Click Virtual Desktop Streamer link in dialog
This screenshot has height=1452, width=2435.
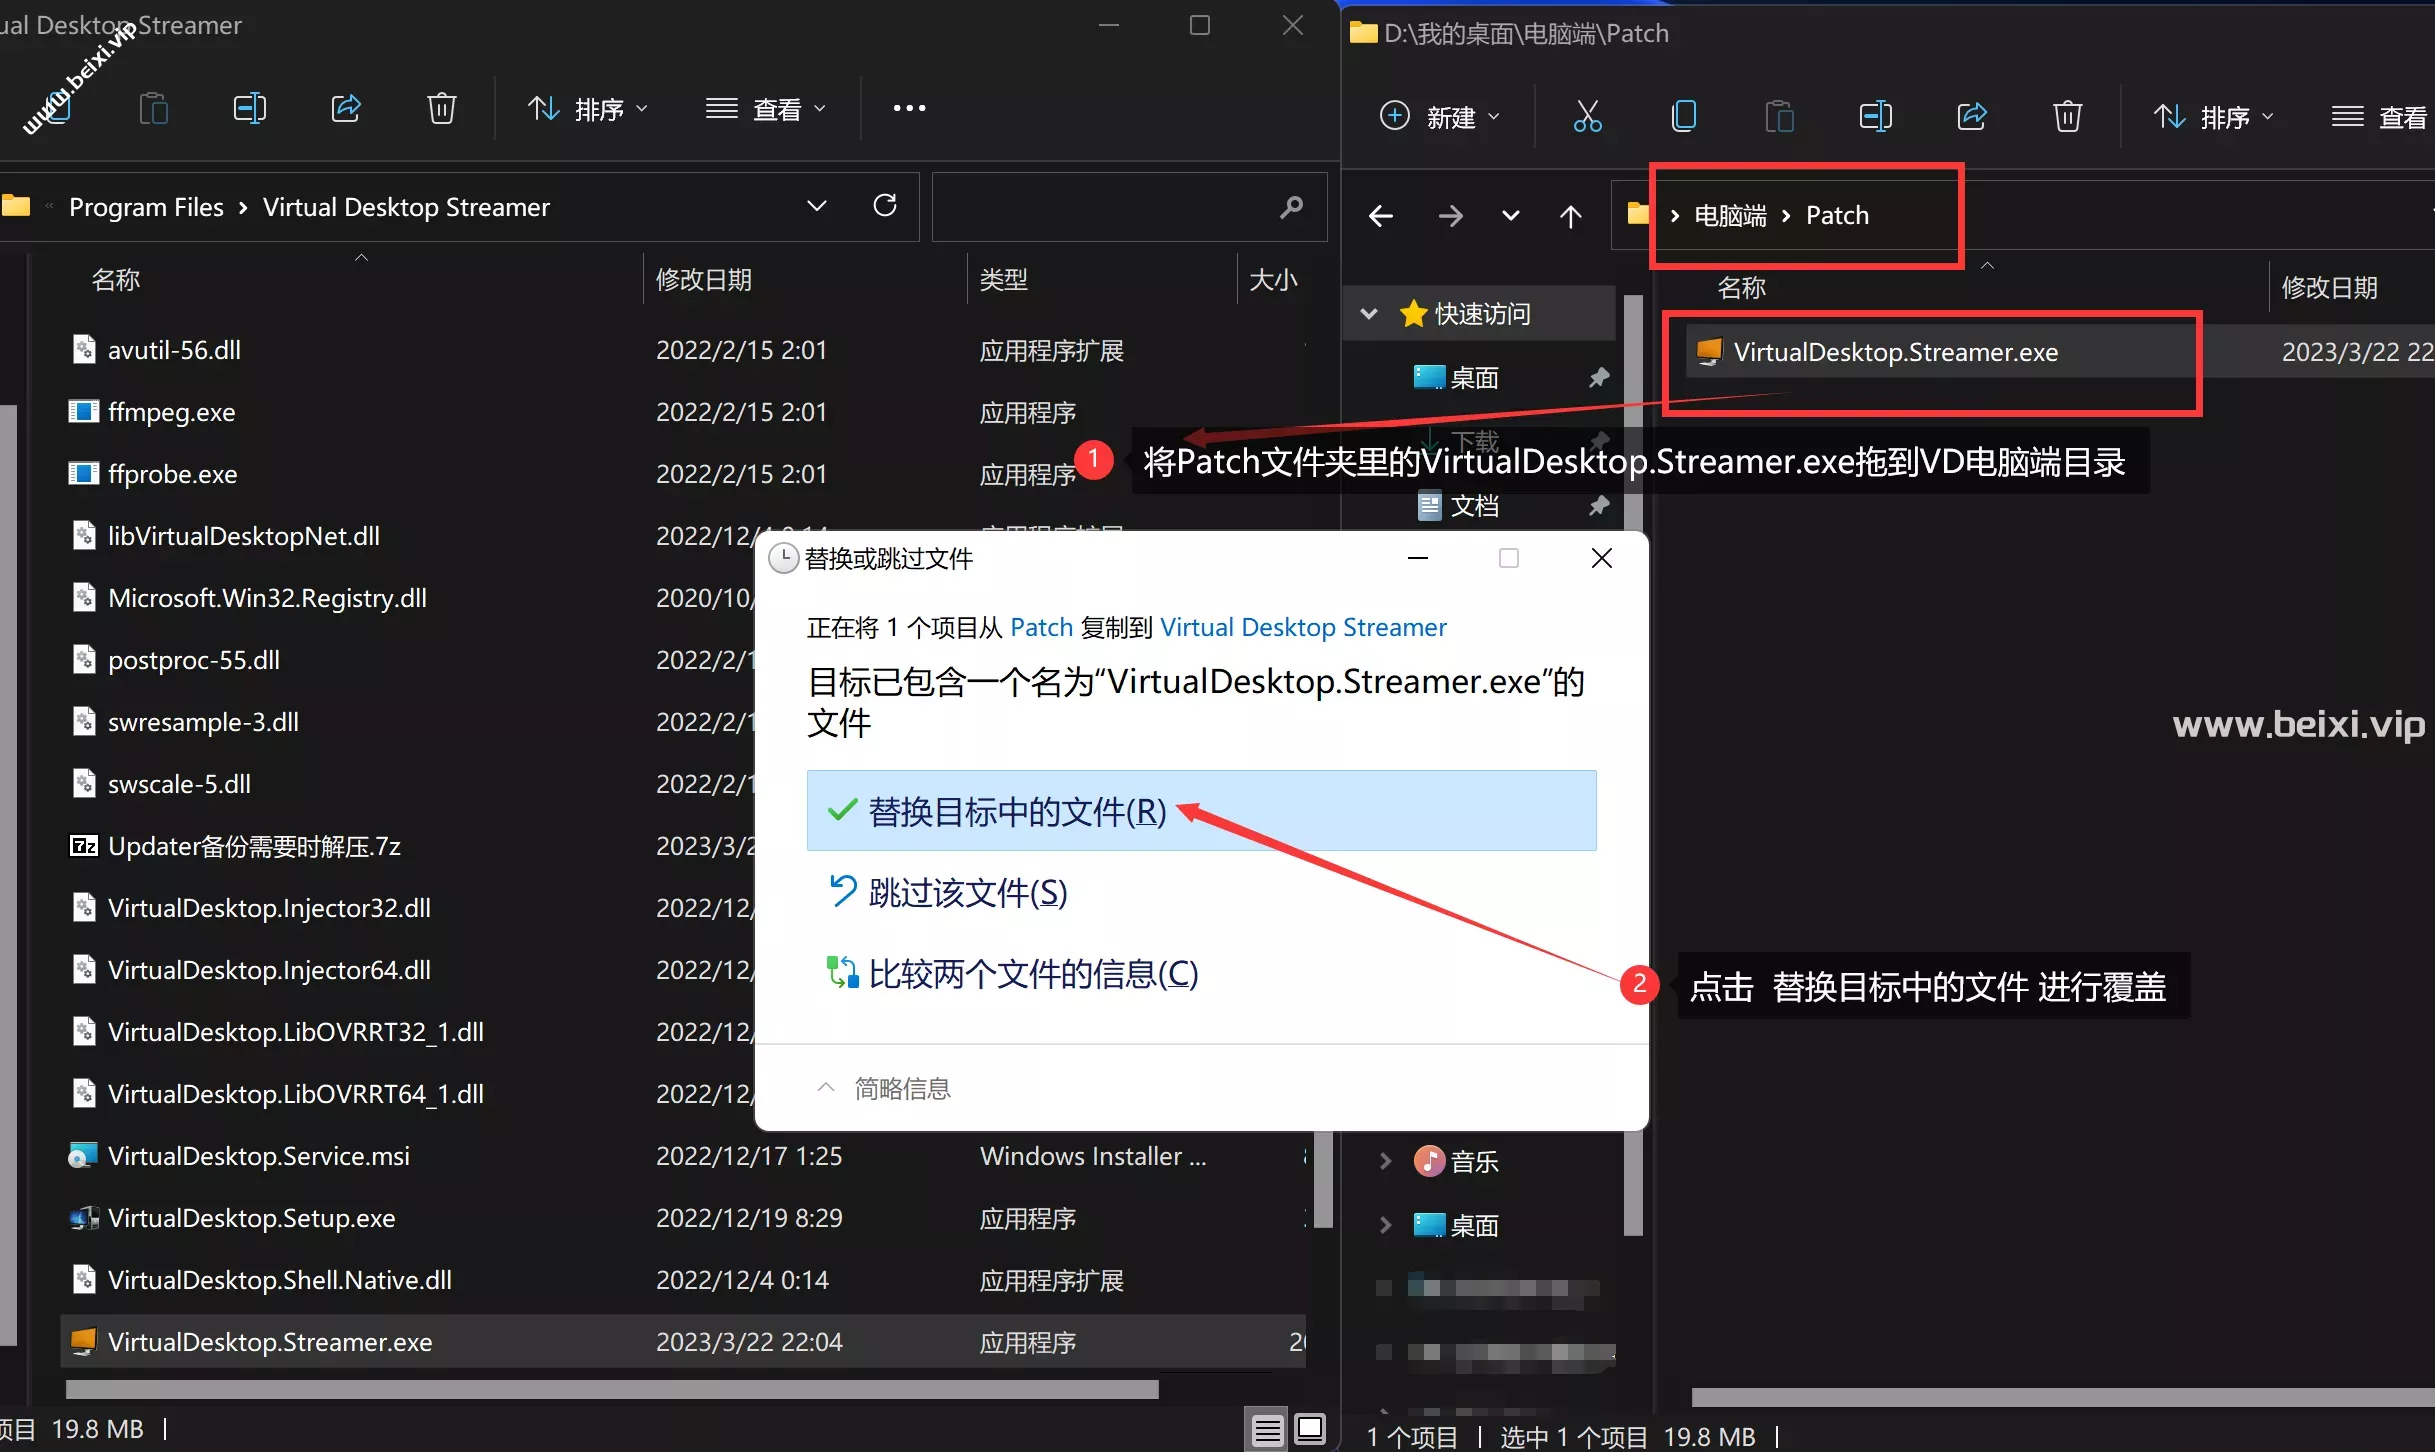(1303, 627)
